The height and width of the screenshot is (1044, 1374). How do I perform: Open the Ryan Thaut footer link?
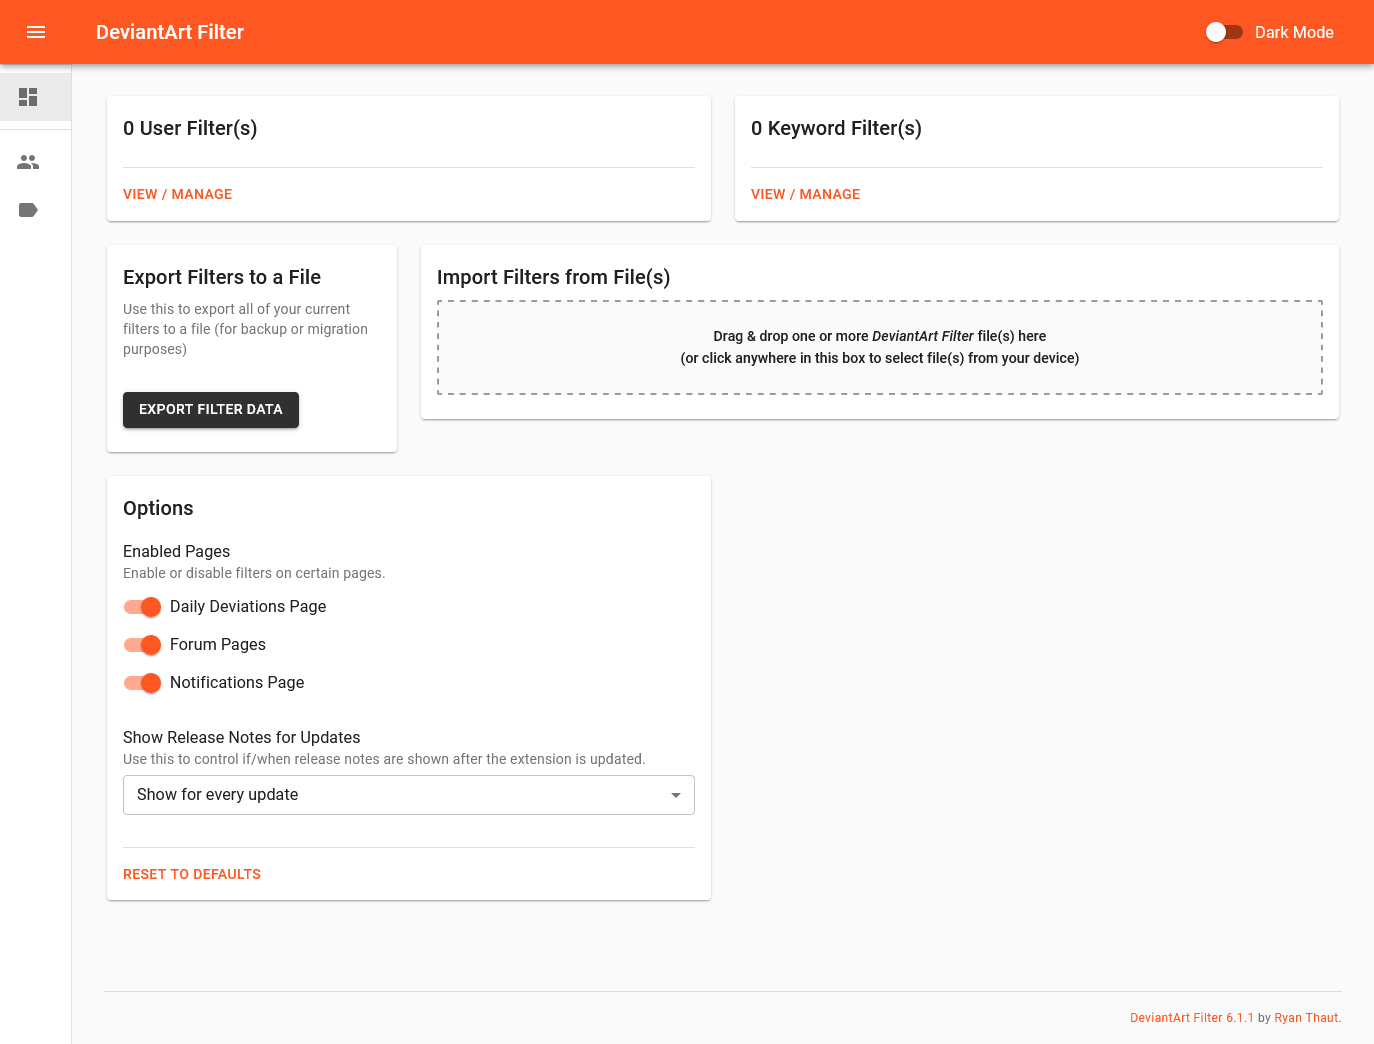coord(1306,1018)
